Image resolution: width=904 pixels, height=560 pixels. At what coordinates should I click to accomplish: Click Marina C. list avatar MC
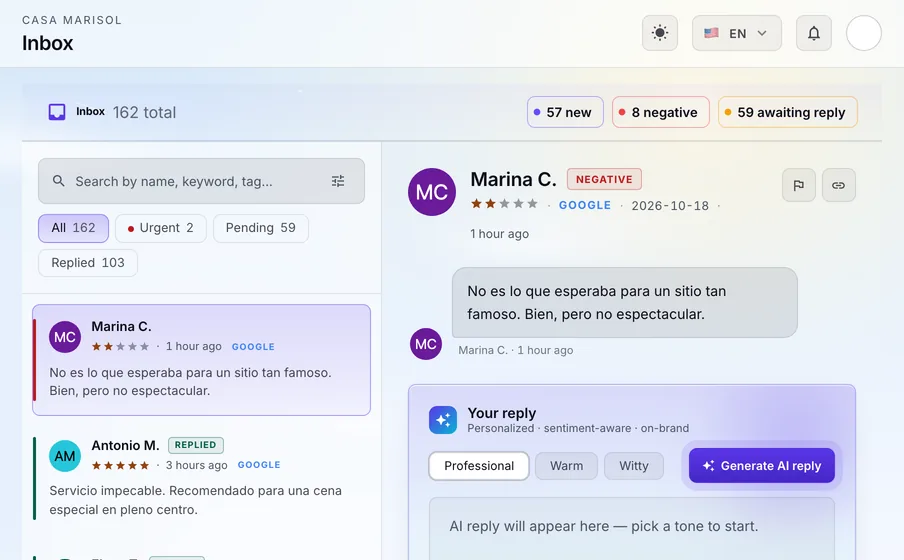pos(65,337)
